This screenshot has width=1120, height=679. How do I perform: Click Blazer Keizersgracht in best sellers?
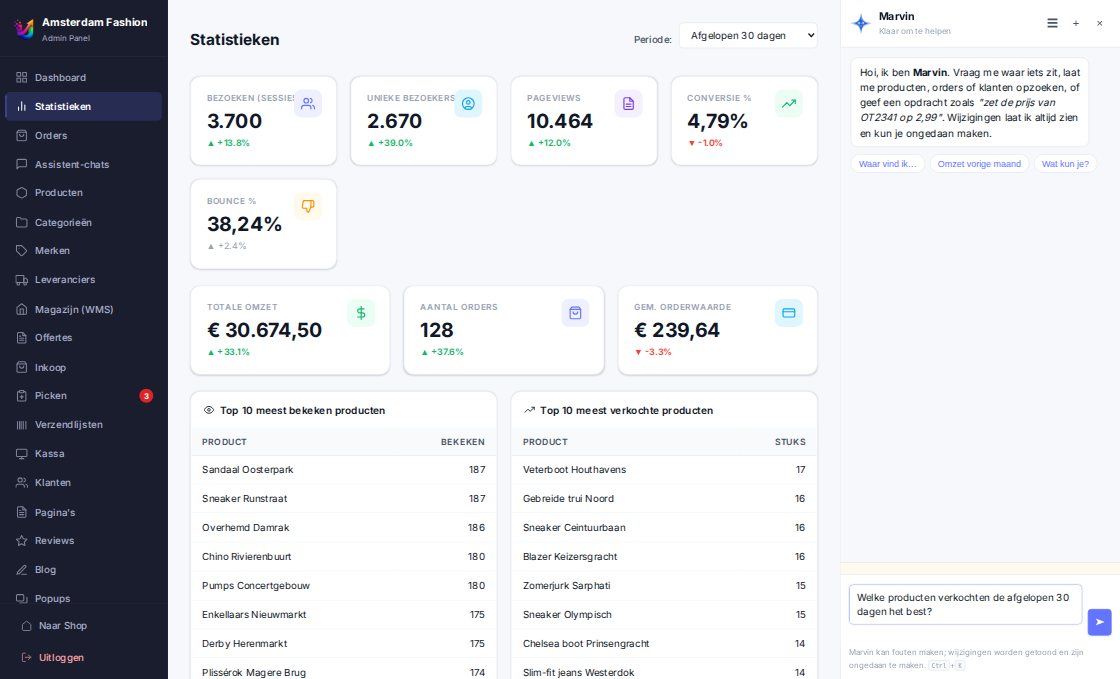pyautogui.click(x=570, y=557)
